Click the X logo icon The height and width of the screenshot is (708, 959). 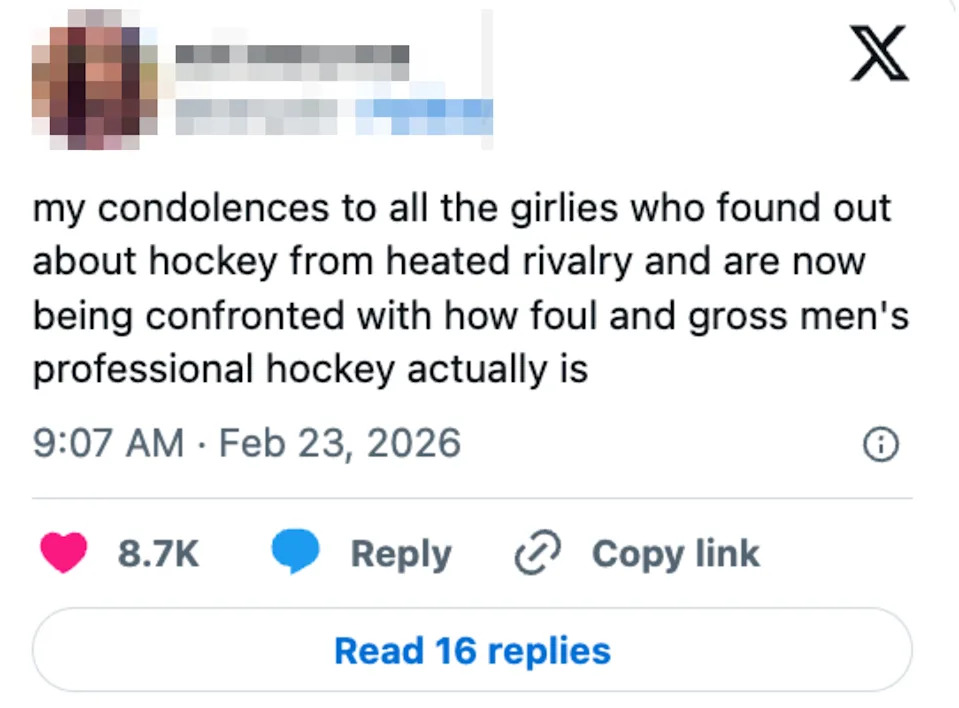(878, 53)
